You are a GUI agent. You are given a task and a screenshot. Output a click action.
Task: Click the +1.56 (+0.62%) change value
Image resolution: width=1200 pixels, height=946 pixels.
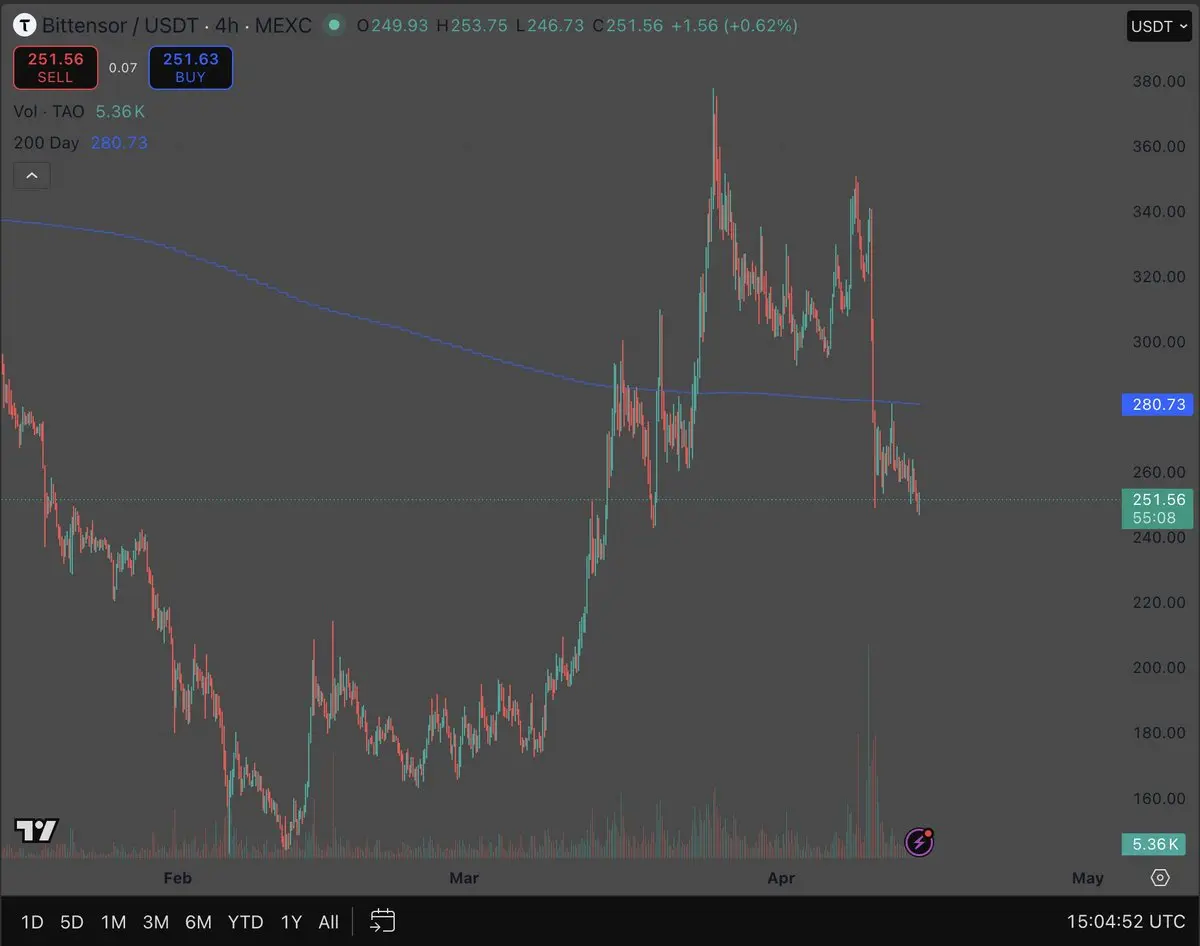pos(734,25)
